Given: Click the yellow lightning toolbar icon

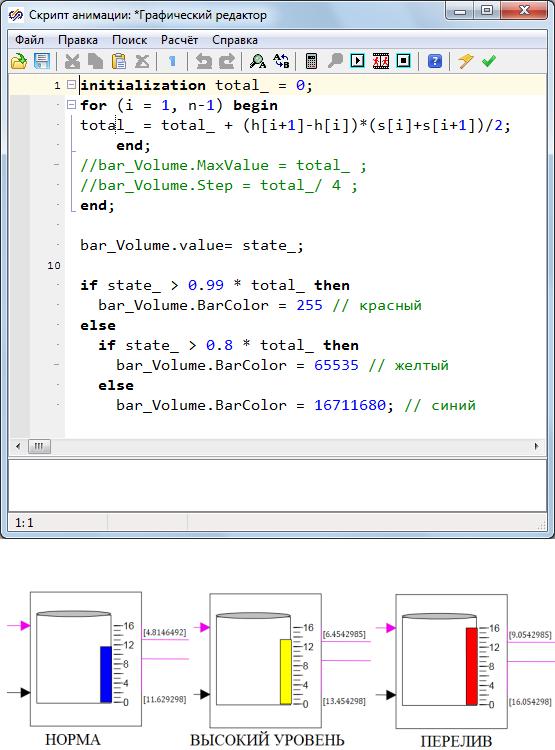Looking at the screenshot, I should [x=465, y=61].
